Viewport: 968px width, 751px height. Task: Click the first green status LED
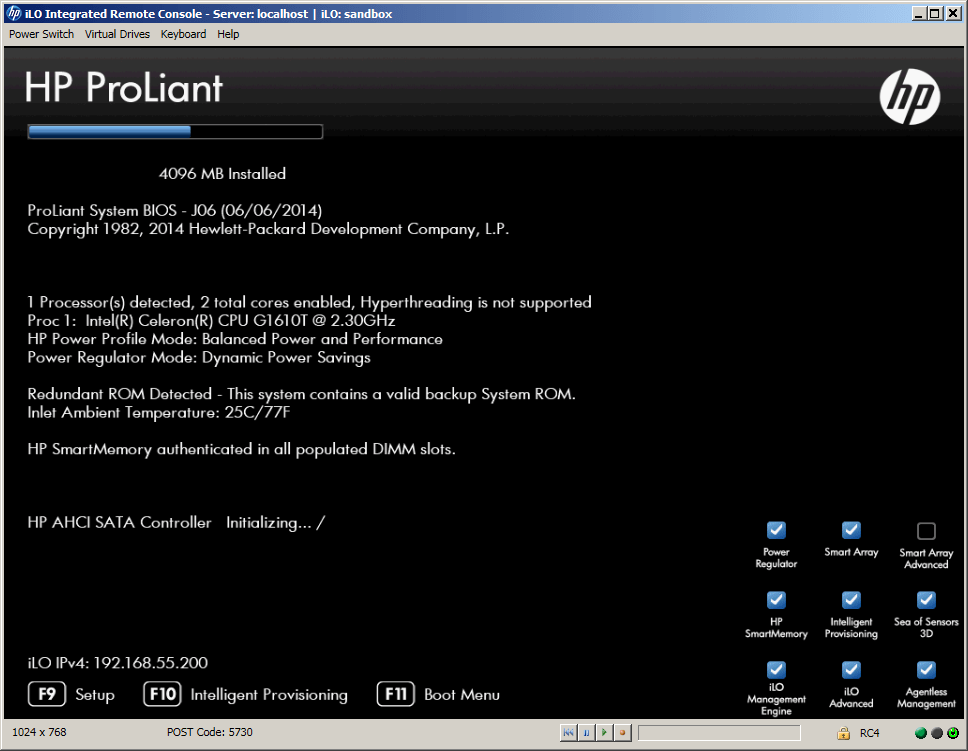tap(920, 733)
